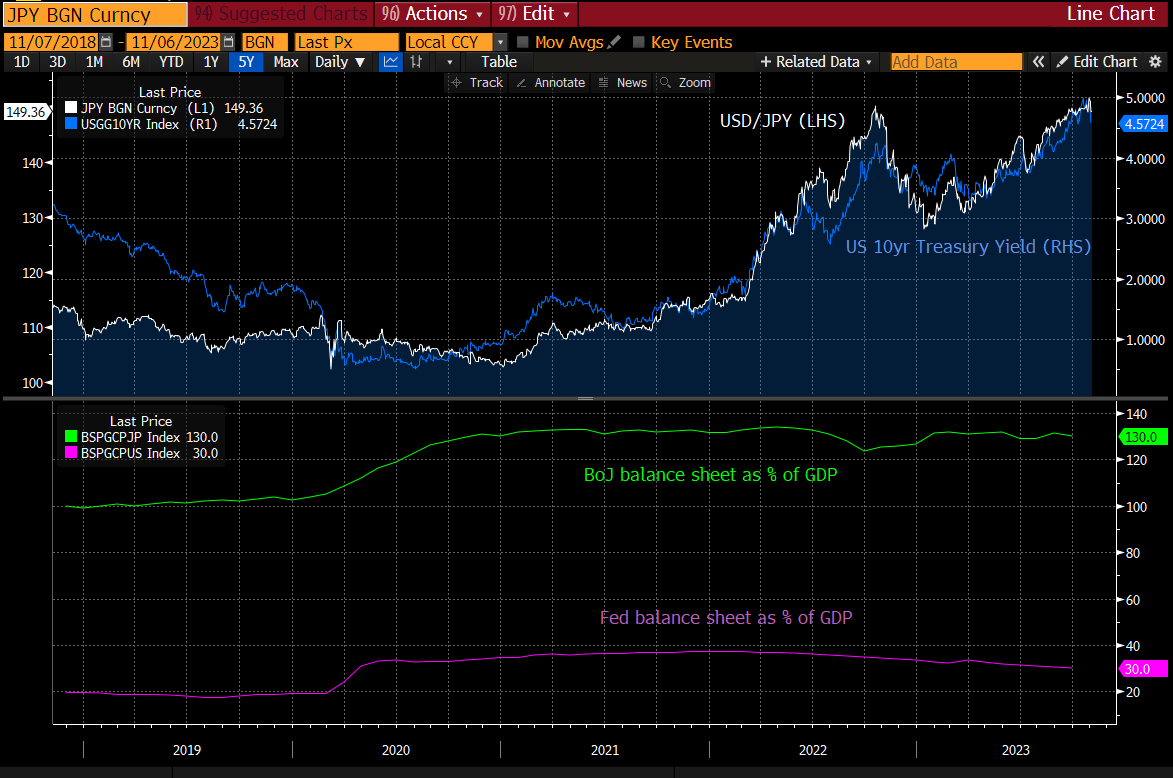
Task: Open the Local CCY dropdown arrow
Action: (x=500, y=43)
